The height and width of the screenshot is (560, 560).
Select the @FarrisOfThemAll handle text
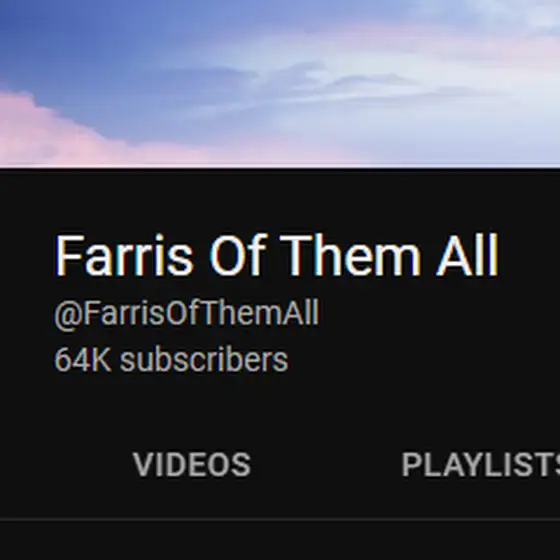[186, 312]
